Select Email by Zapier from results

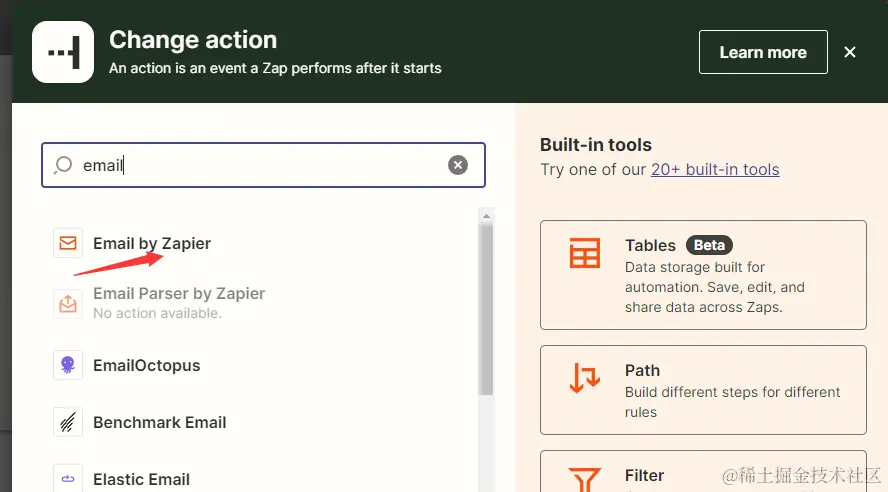pos(152,243)
